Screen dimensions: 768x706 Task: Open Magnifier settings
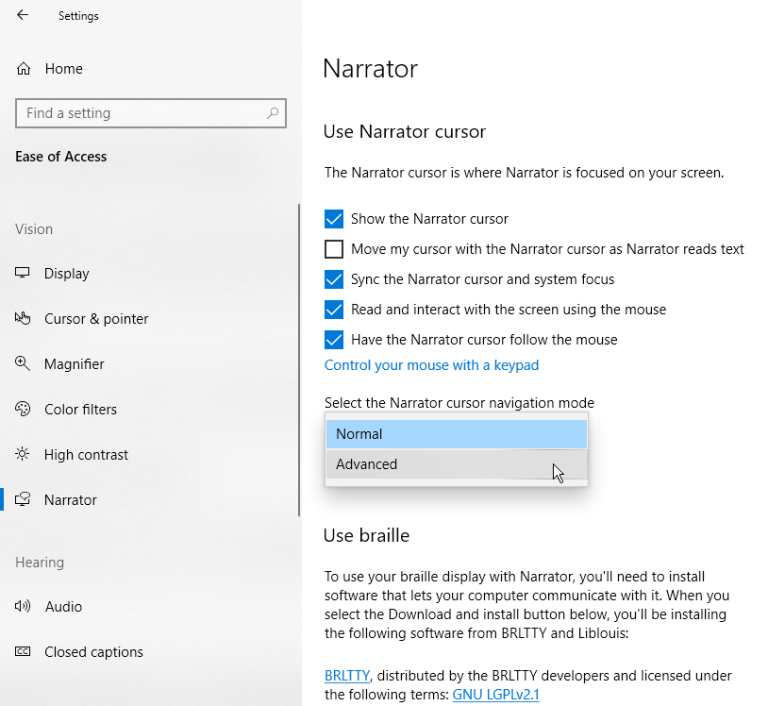[x=74, y=364]
